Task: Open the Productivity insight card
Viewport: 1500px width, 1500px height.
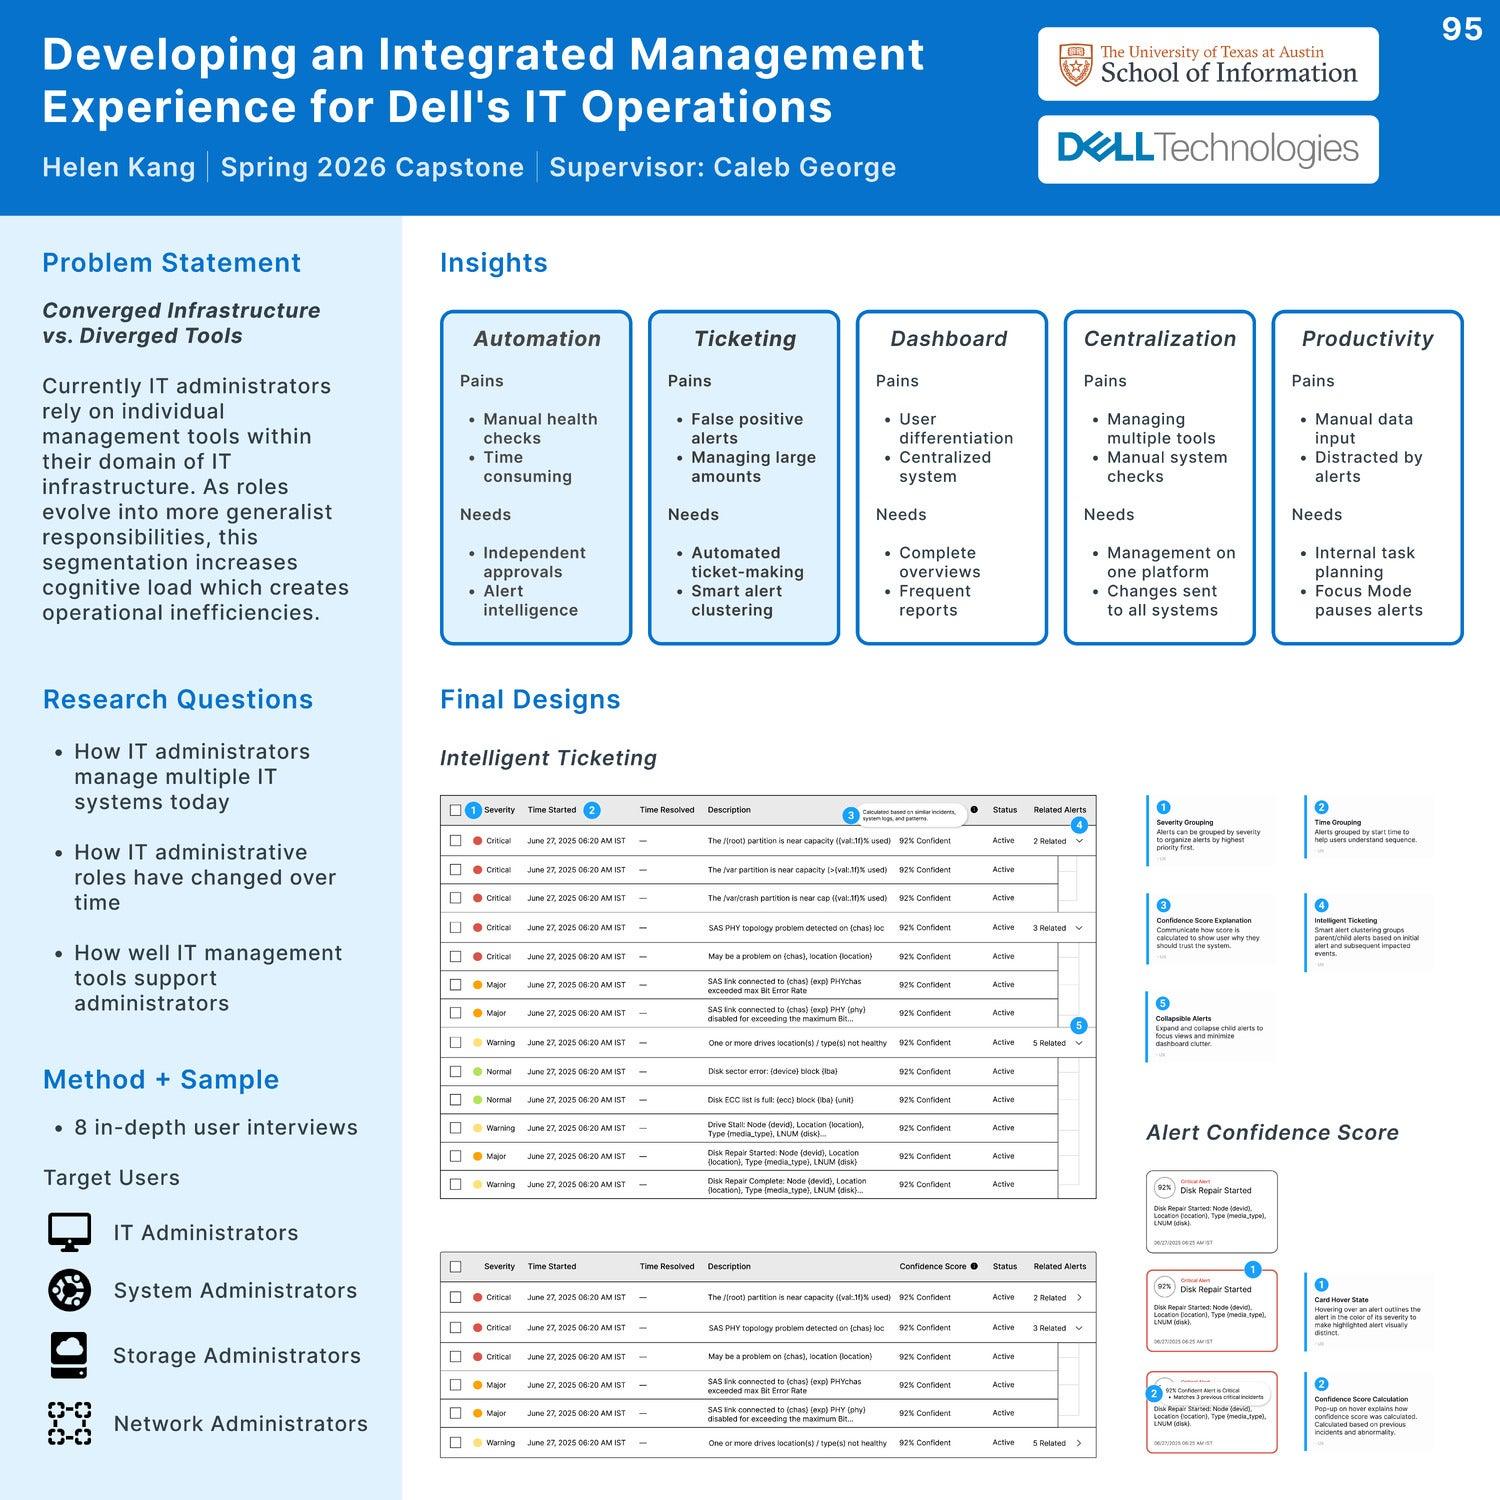Action: click(x=1368, y=478)
